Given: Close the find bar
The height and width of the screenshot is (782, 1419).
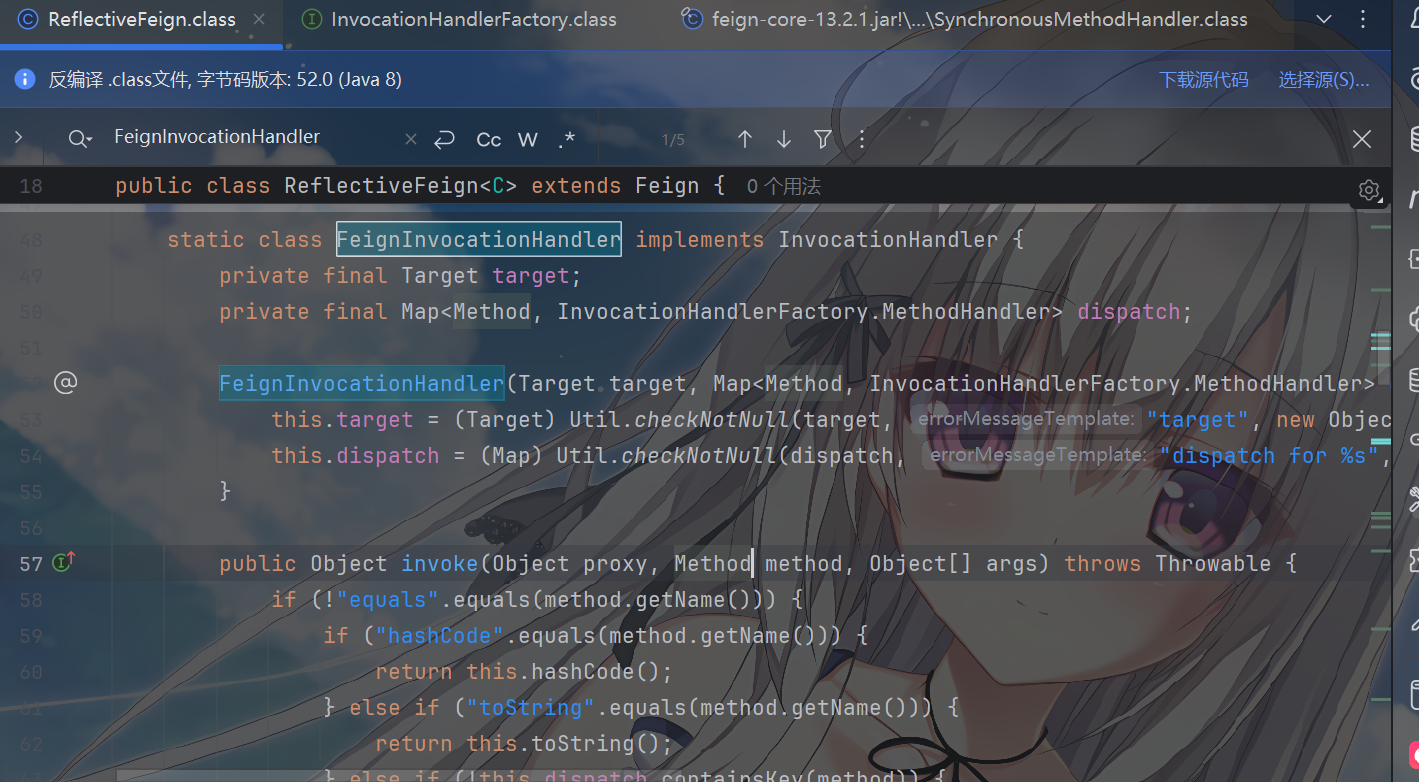Looking at the screenshot, I should 1362,139.
